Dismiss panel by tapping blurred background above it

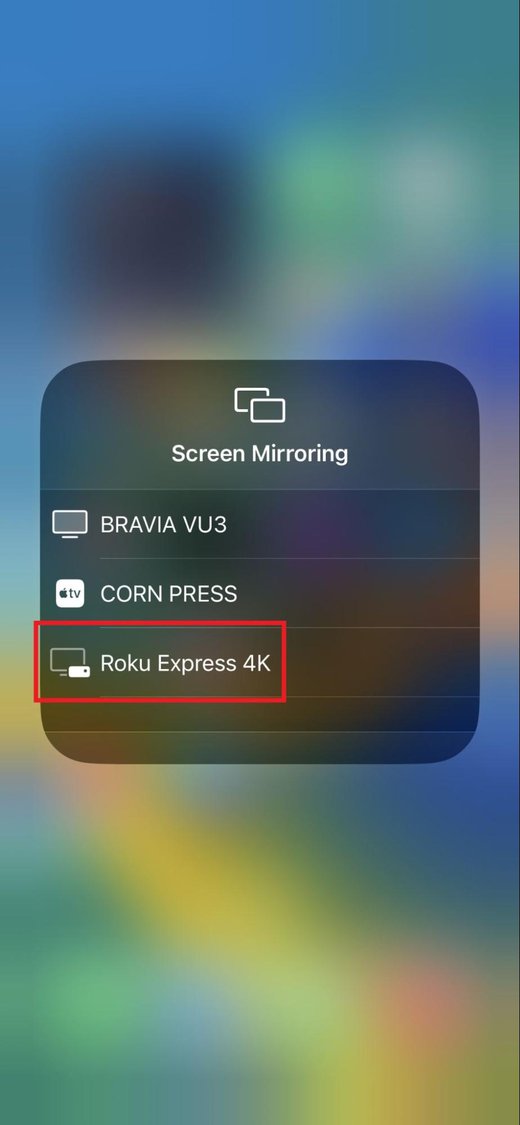(260, 179)
